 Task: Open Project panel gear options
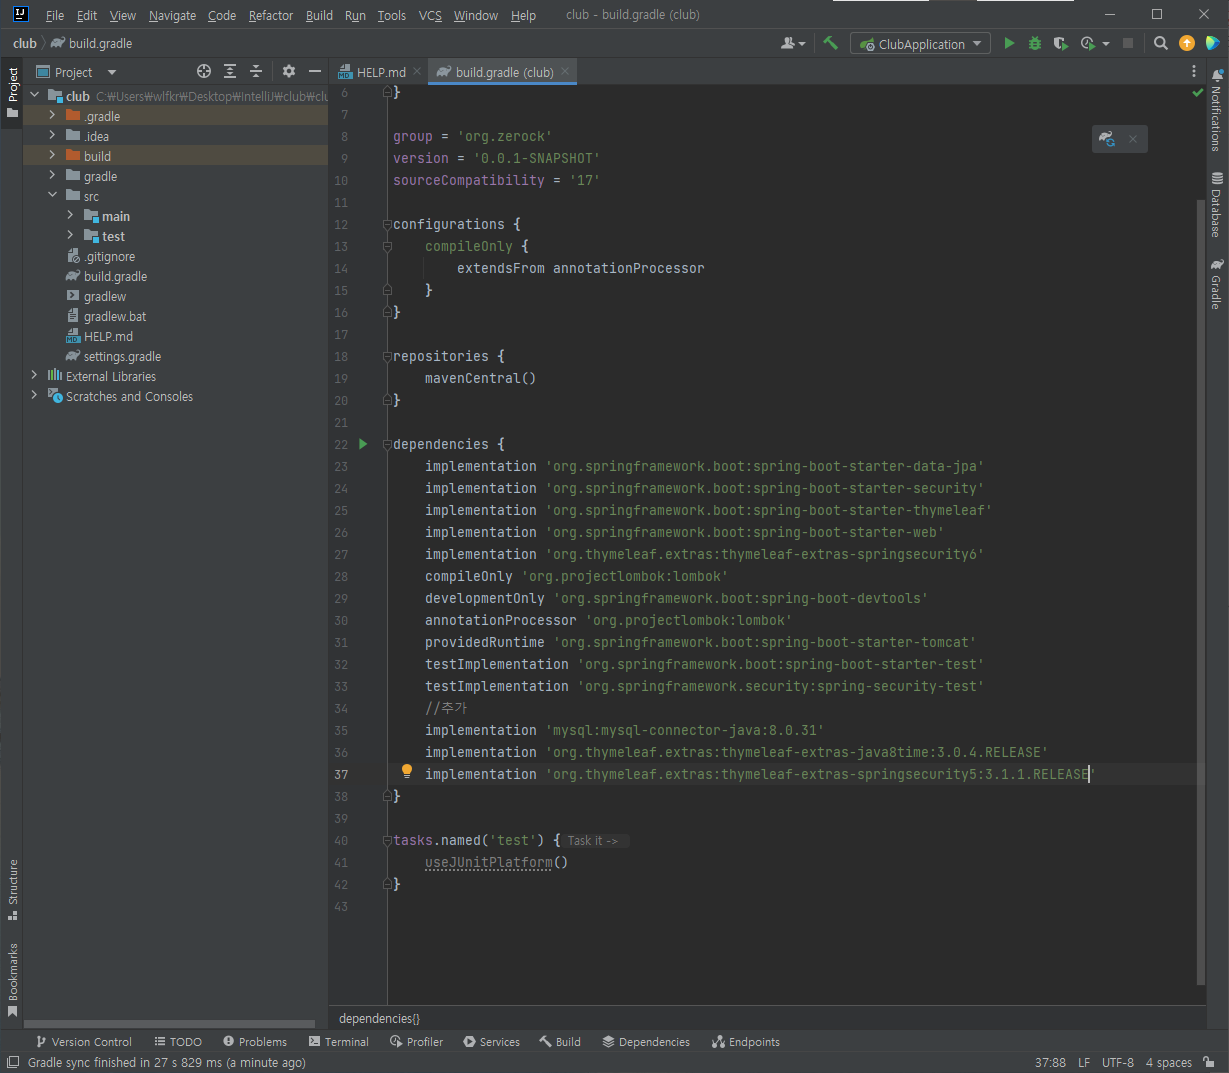pyautogui.click(x=289, y=71)
